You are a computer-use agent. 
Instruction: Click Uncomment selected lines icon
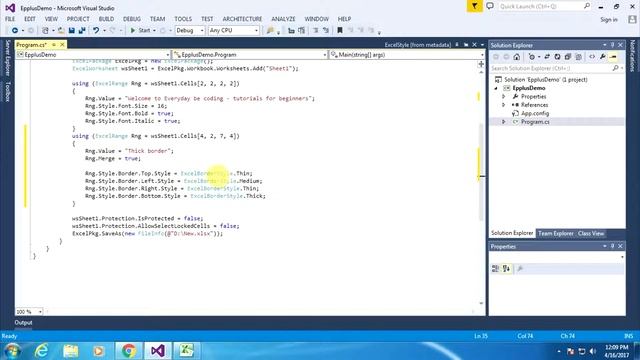coord(326,30)
